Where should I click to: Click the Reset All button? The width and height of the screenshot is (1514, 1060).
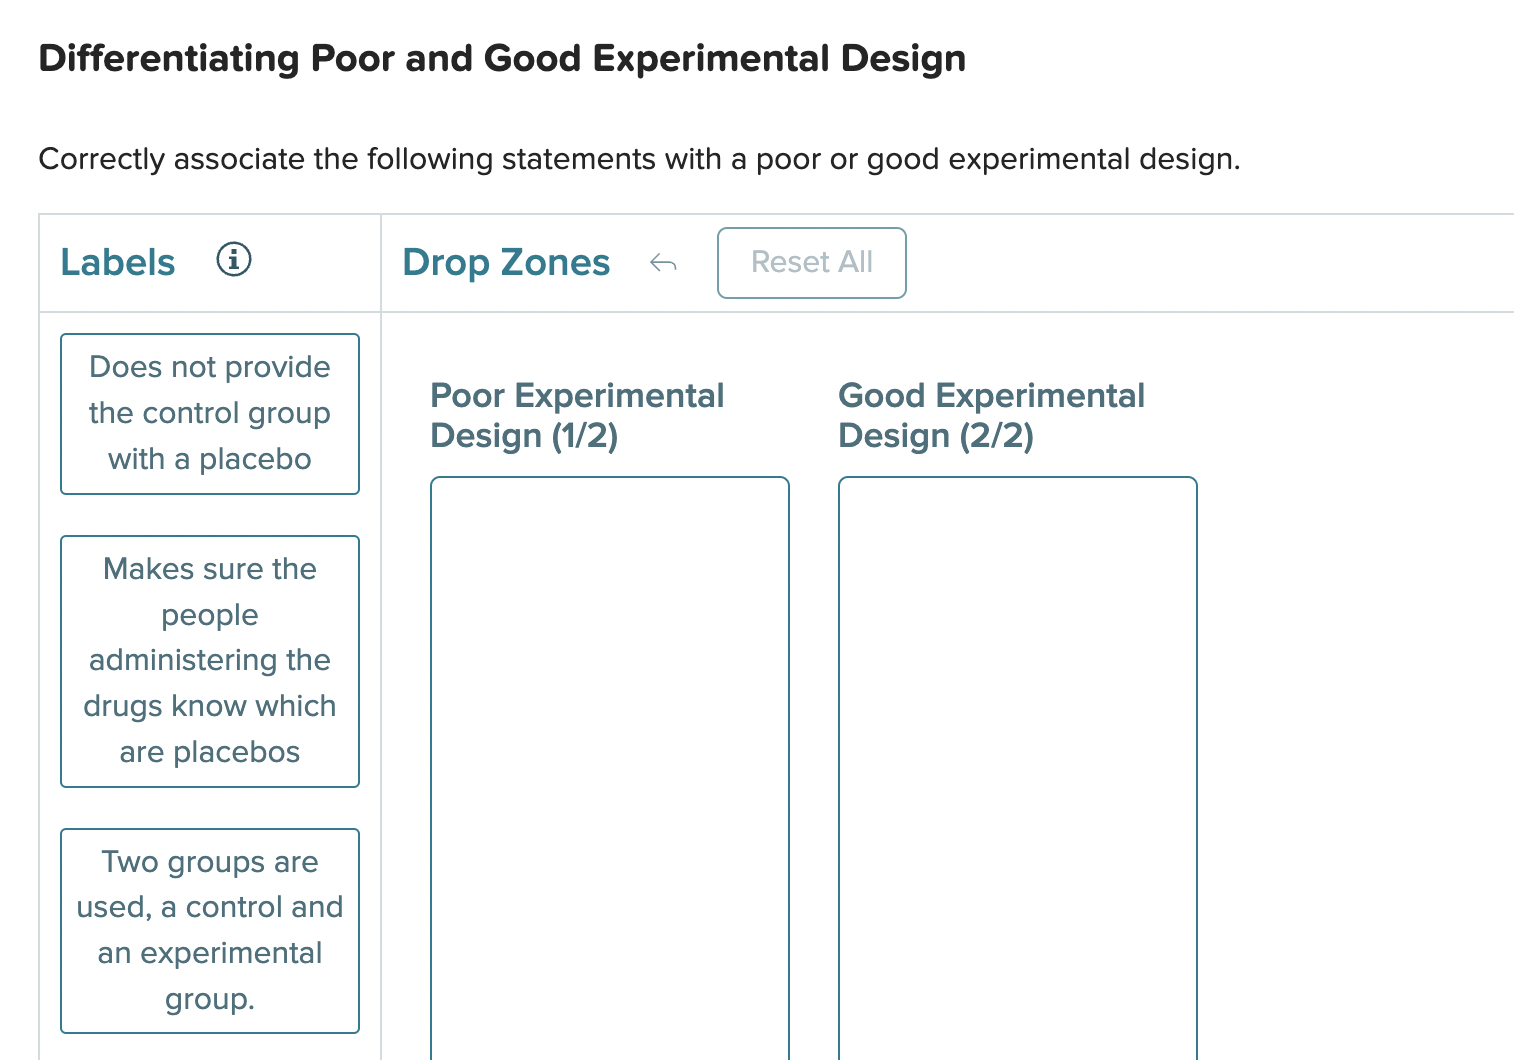811,262
